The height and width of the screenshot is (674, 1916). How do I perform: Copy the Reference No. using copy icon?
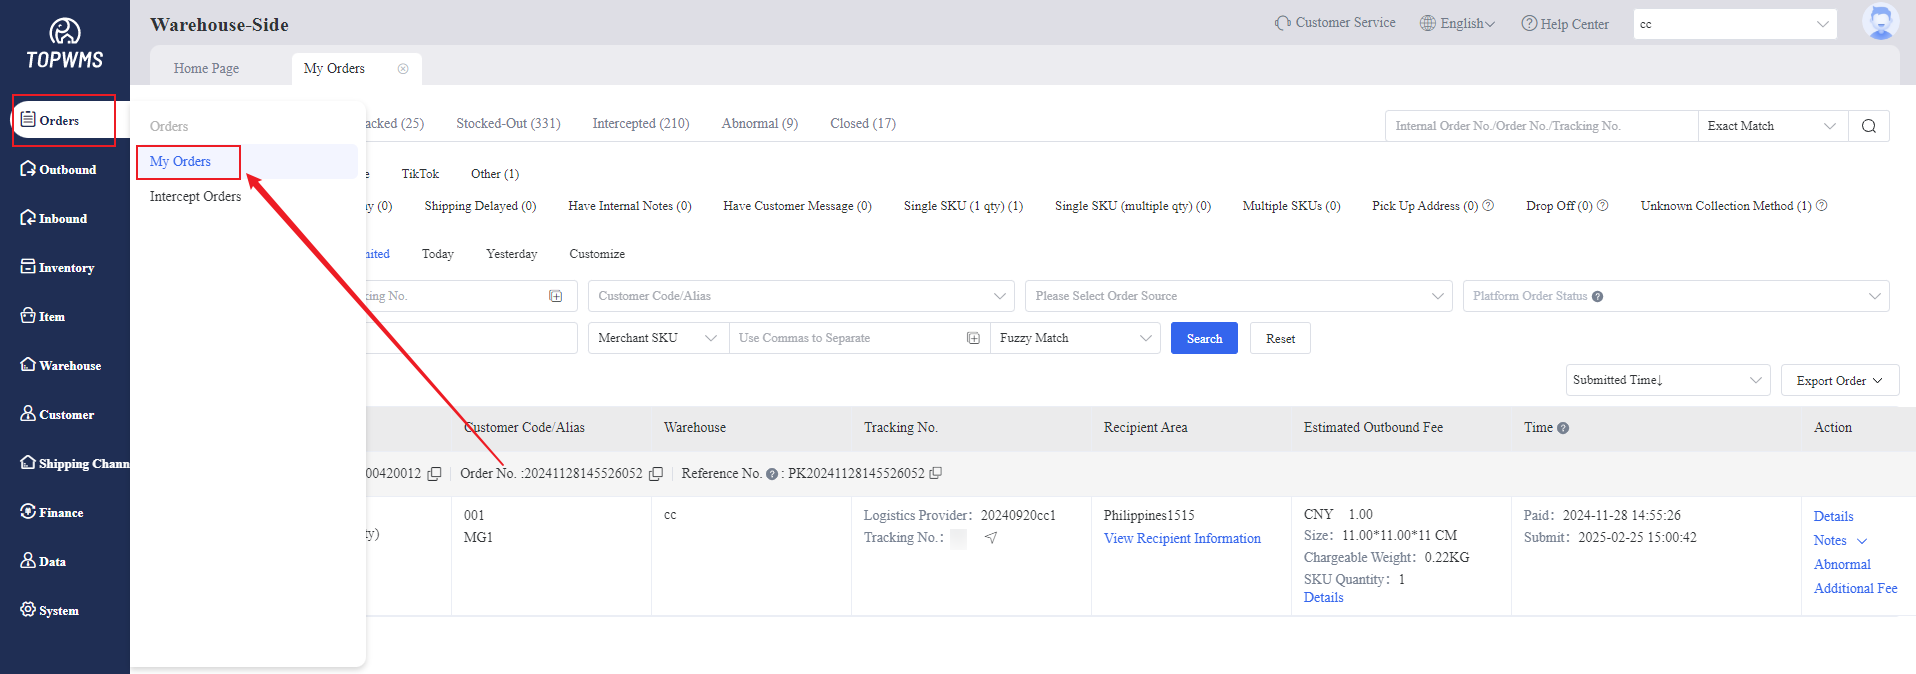coord(936,473)
